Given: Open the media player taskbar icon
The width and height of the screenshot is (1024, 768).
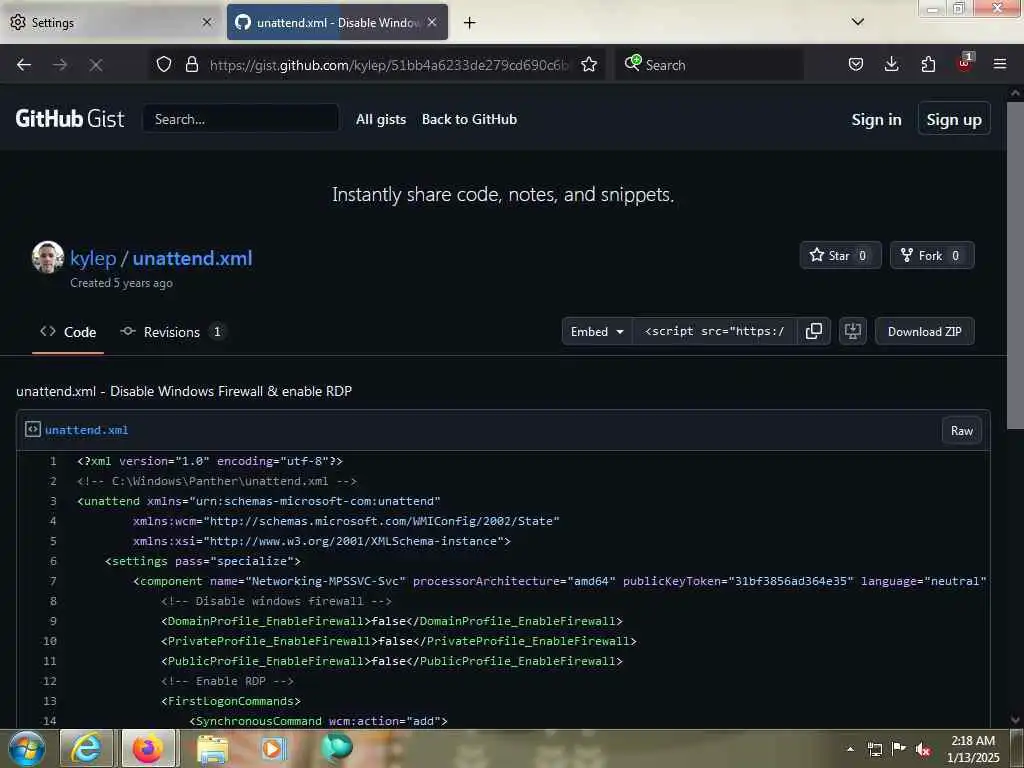Looking at the screenshot, I should 274,748.
